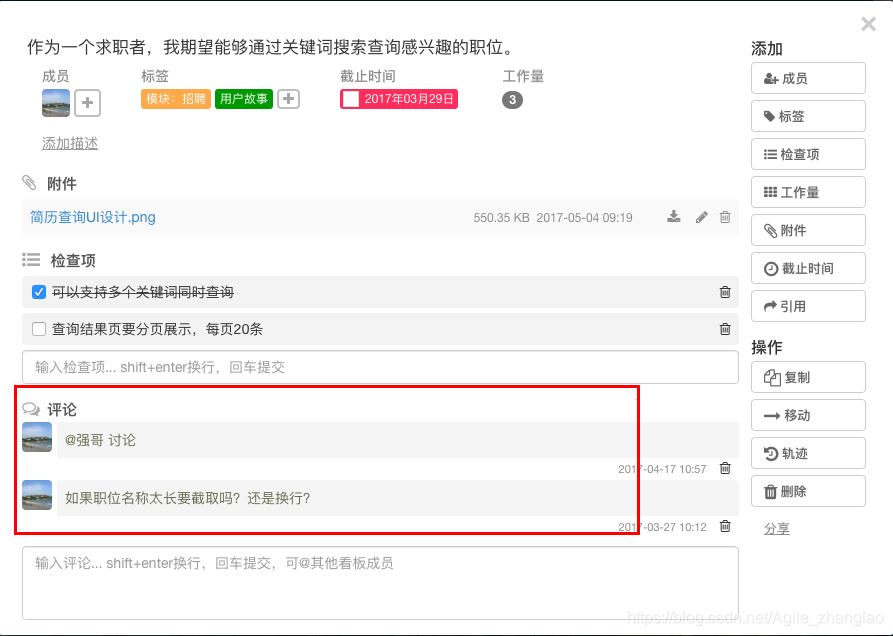The width and height of the screenshot is (893, 636).
Task: Add a tag with plus button beside 用户故事
Action: click(289, 99)
